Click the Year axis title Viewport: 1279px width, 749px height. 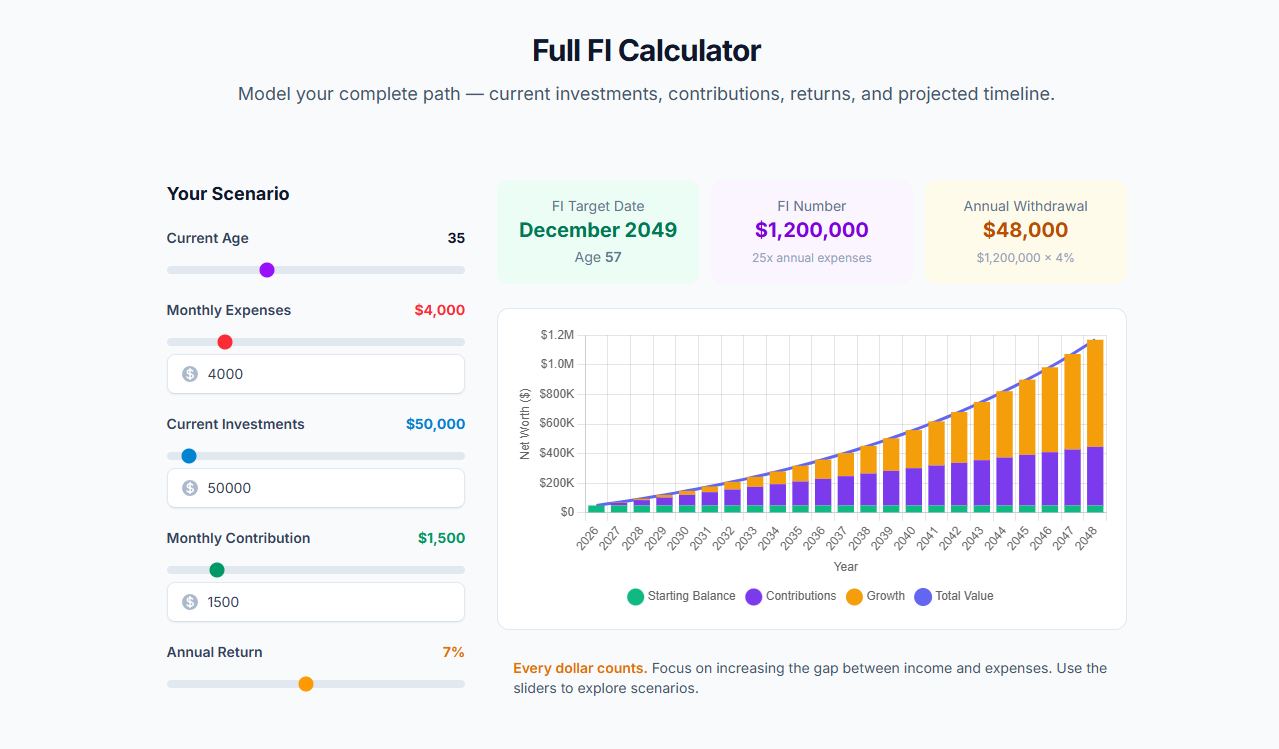pos(846,567)
